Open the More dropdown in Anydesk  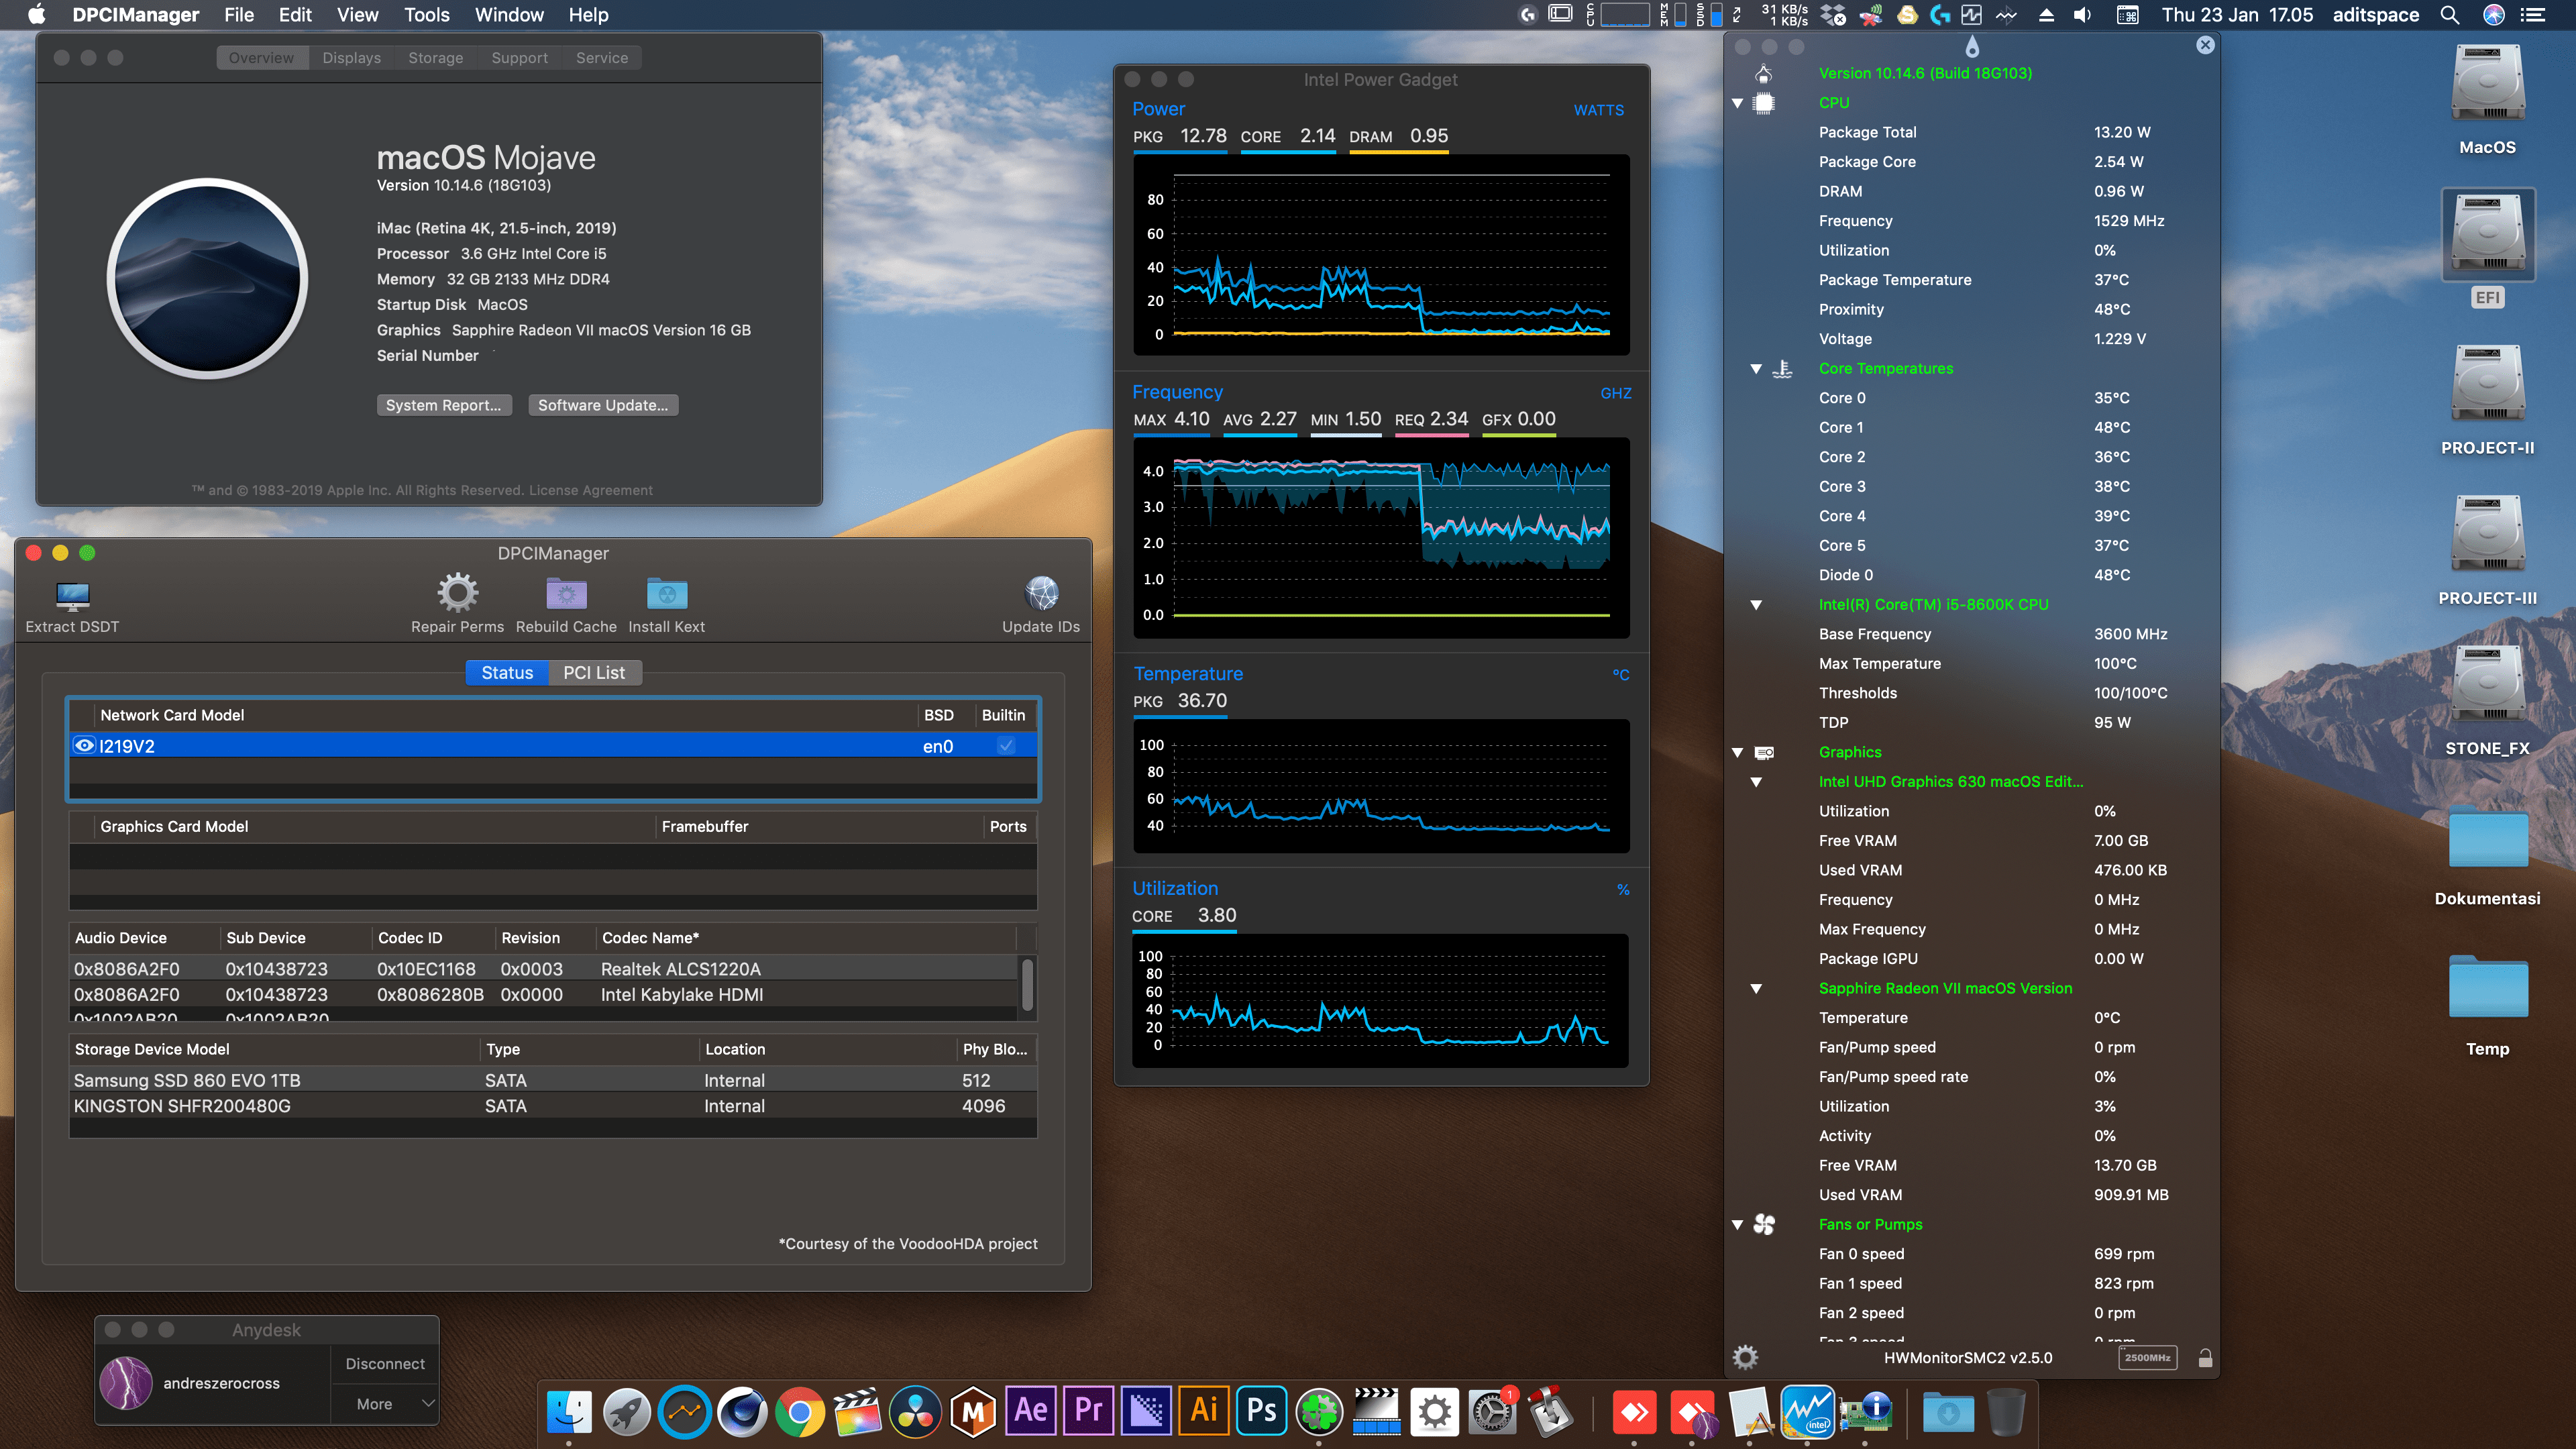tap(385, 1404)
